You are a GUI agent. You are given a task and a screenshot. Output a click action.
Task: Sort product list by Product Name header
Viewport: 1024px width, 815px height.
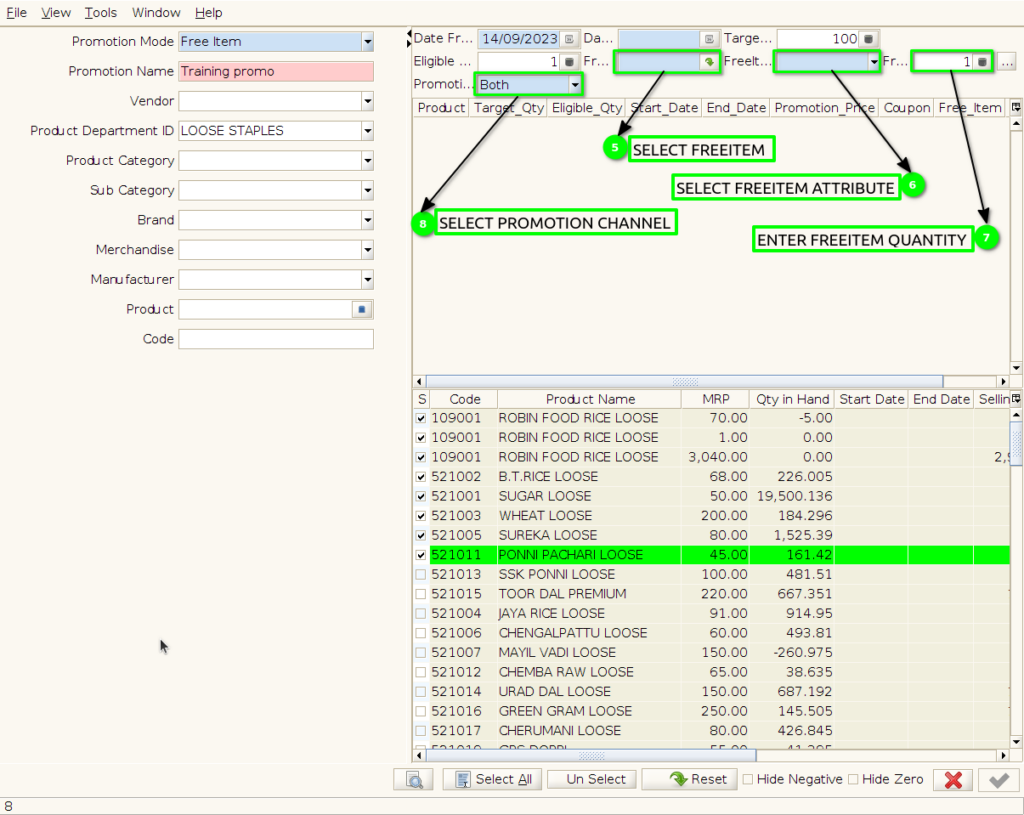(590, 399)
